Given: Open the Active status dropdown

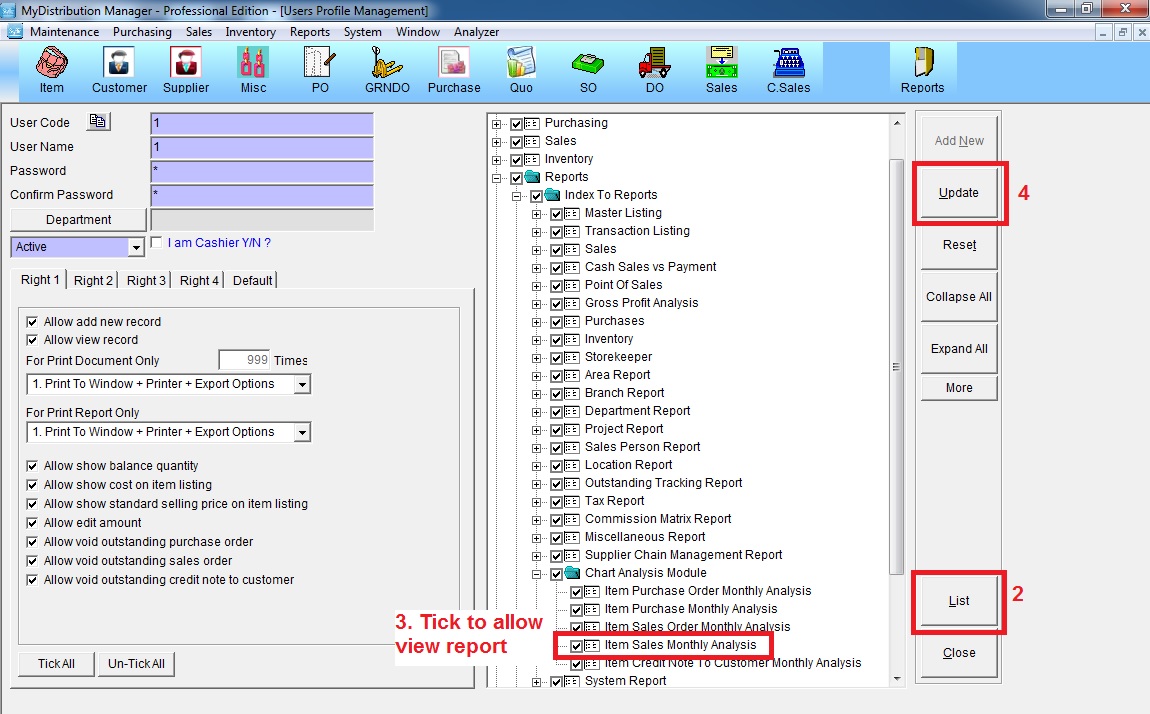Looking at the screenshot, I should coord(136,247).
